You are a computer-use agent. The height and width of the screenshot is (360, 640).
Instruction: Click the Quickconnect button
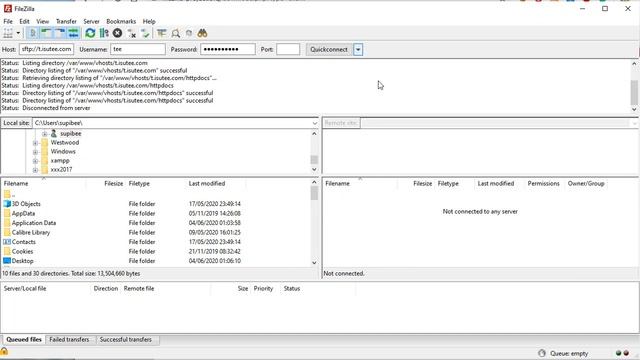(x=329, y=50)
